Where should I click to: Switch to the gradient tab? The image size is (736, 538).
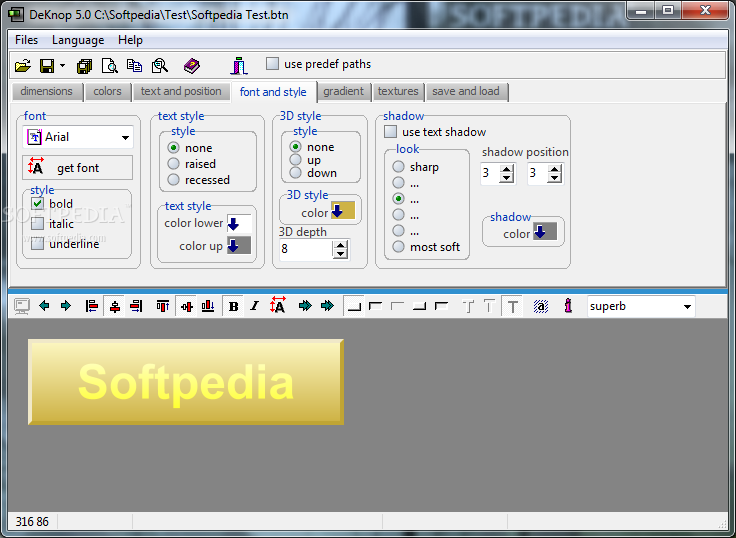[x=343, y=92]
